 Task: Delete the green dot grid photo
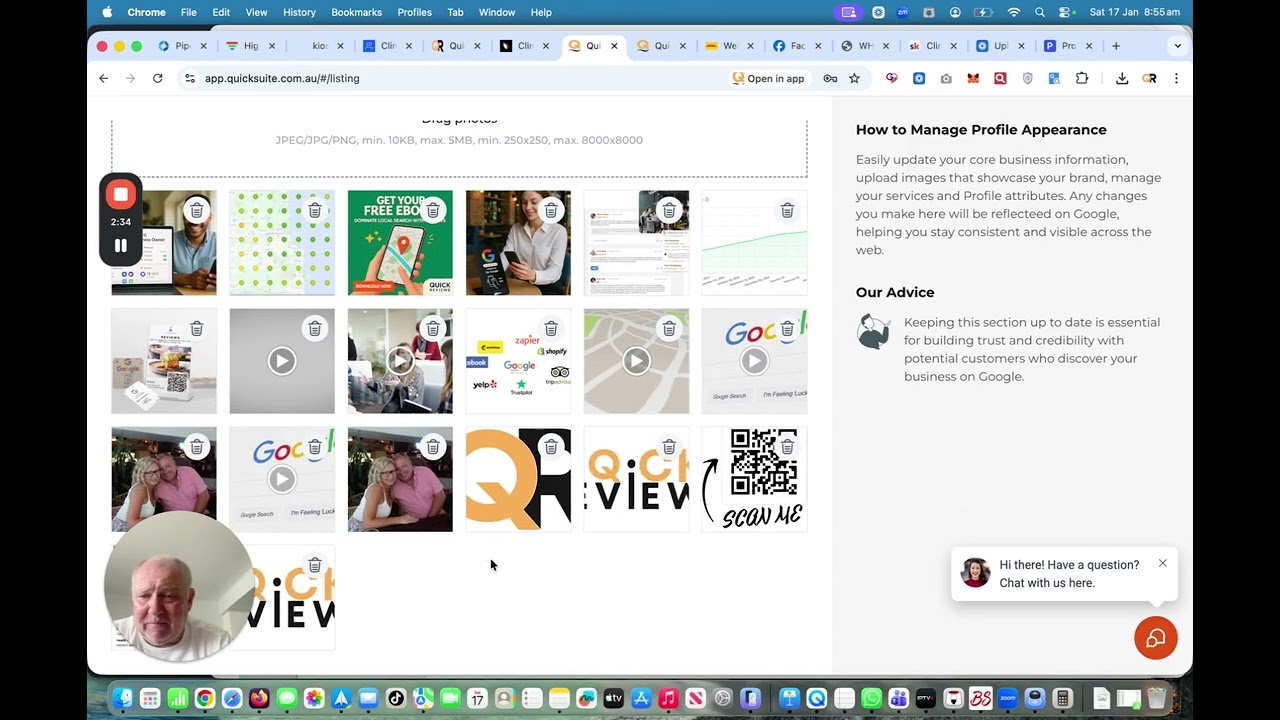coord(315,211)
